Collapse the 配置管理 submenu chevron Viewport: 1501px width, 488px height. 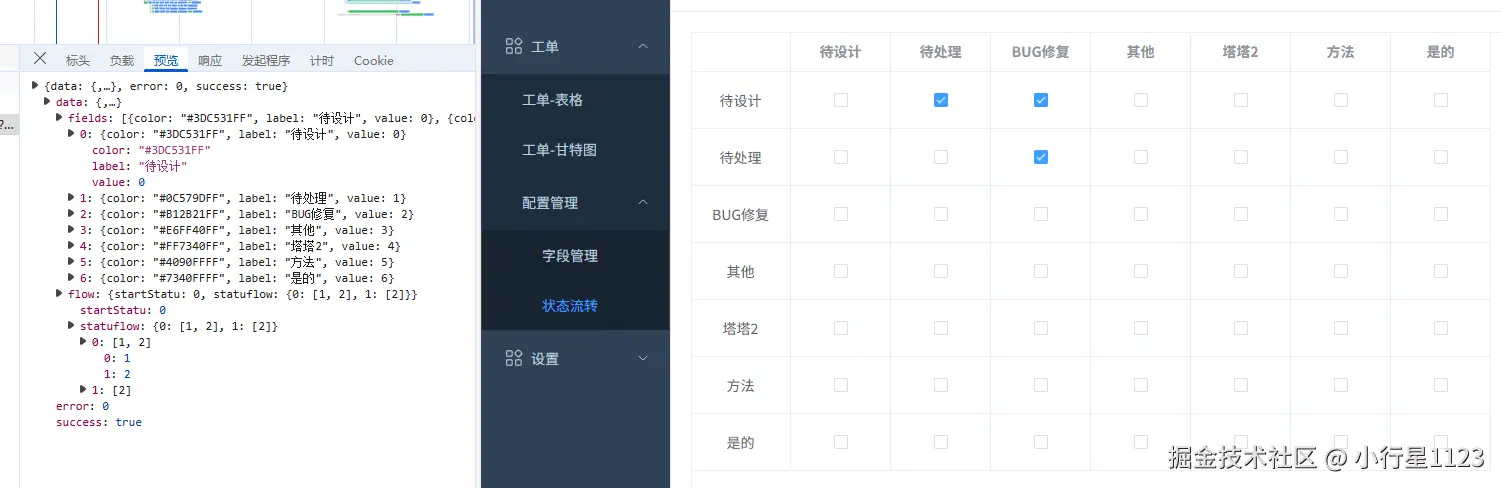click(643, 202)
